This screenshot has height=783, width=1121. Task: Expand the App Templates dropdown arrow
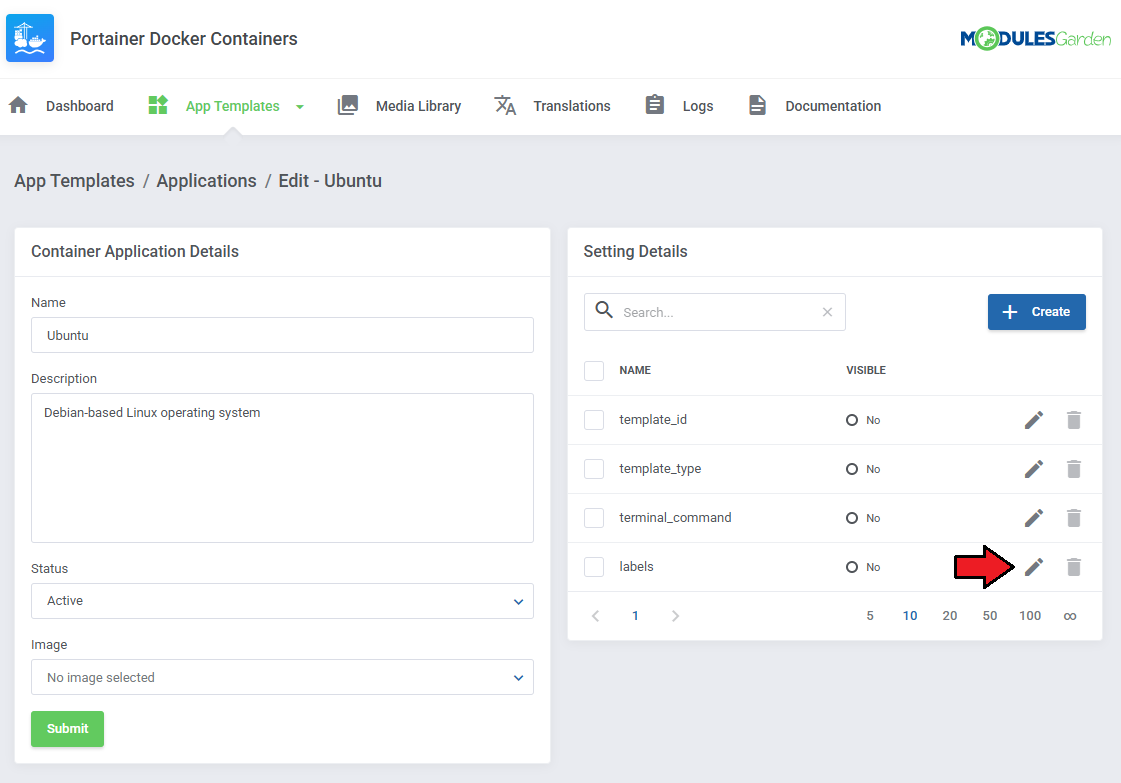click(300, 107)
